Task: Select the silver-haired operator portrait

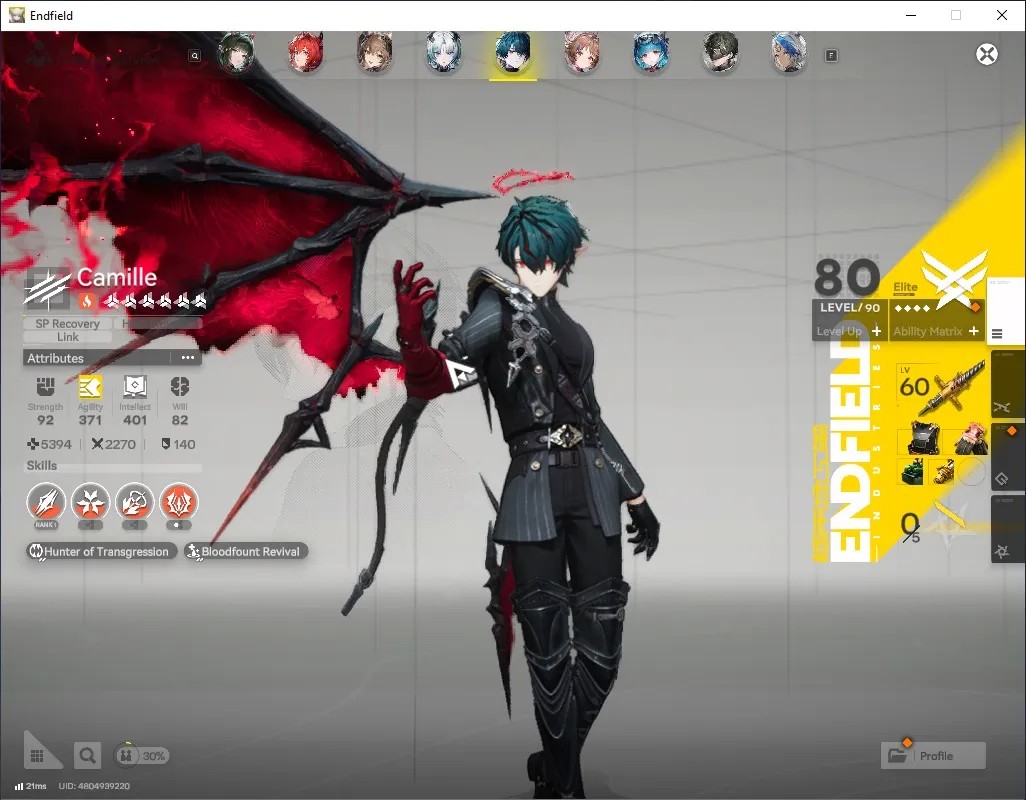Action: click(444, 52)
